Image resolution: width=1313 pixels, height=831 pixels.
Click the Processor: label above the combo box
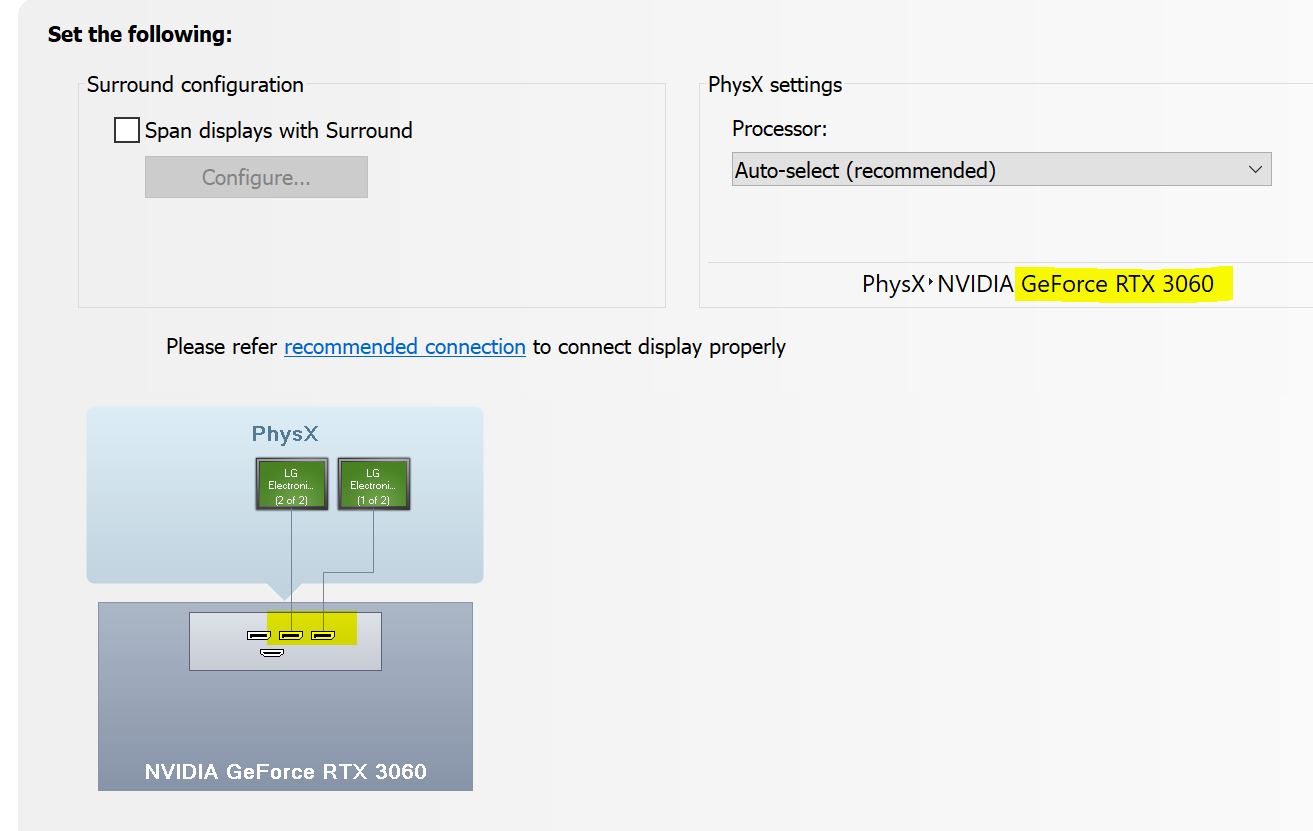click(780, 128)
